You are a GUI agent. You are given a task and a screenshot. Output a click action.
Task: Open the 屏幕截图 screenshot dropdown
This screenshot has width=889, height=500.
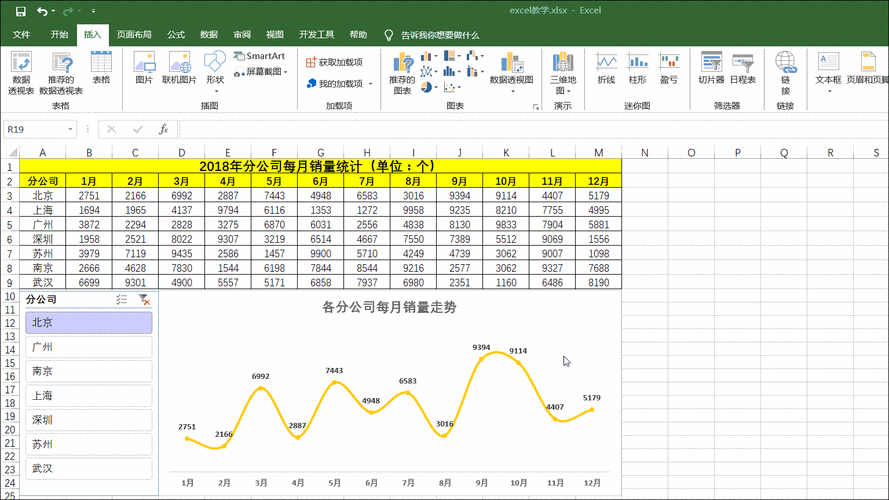(x=261, y=71)
